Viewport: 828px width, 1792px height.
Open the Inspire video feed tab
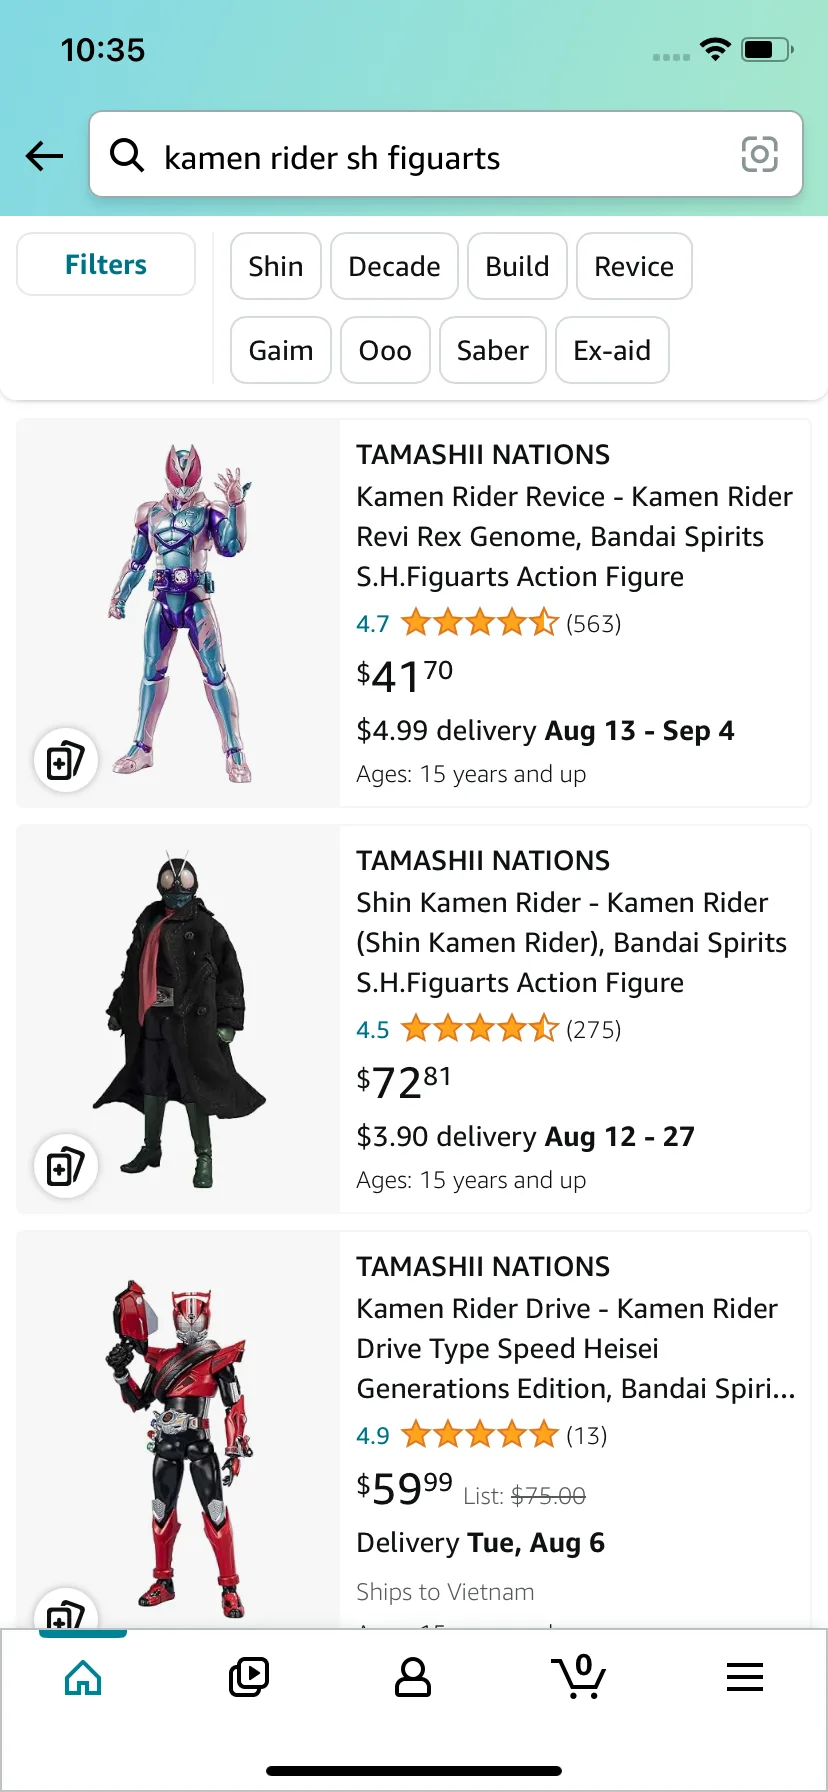[x=249, y=1677]
